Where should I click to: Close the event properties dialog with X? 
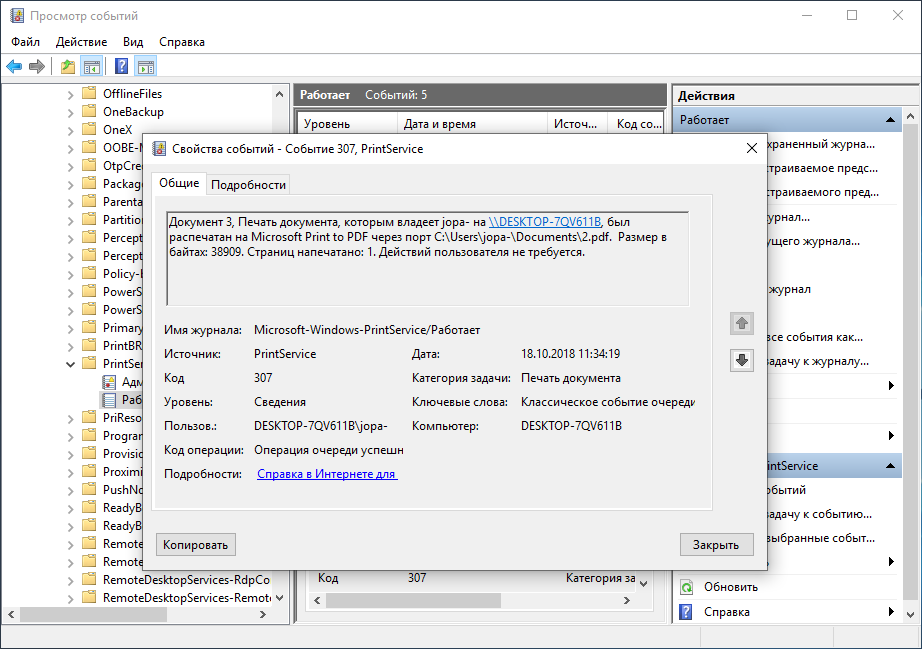click(751, 148)
